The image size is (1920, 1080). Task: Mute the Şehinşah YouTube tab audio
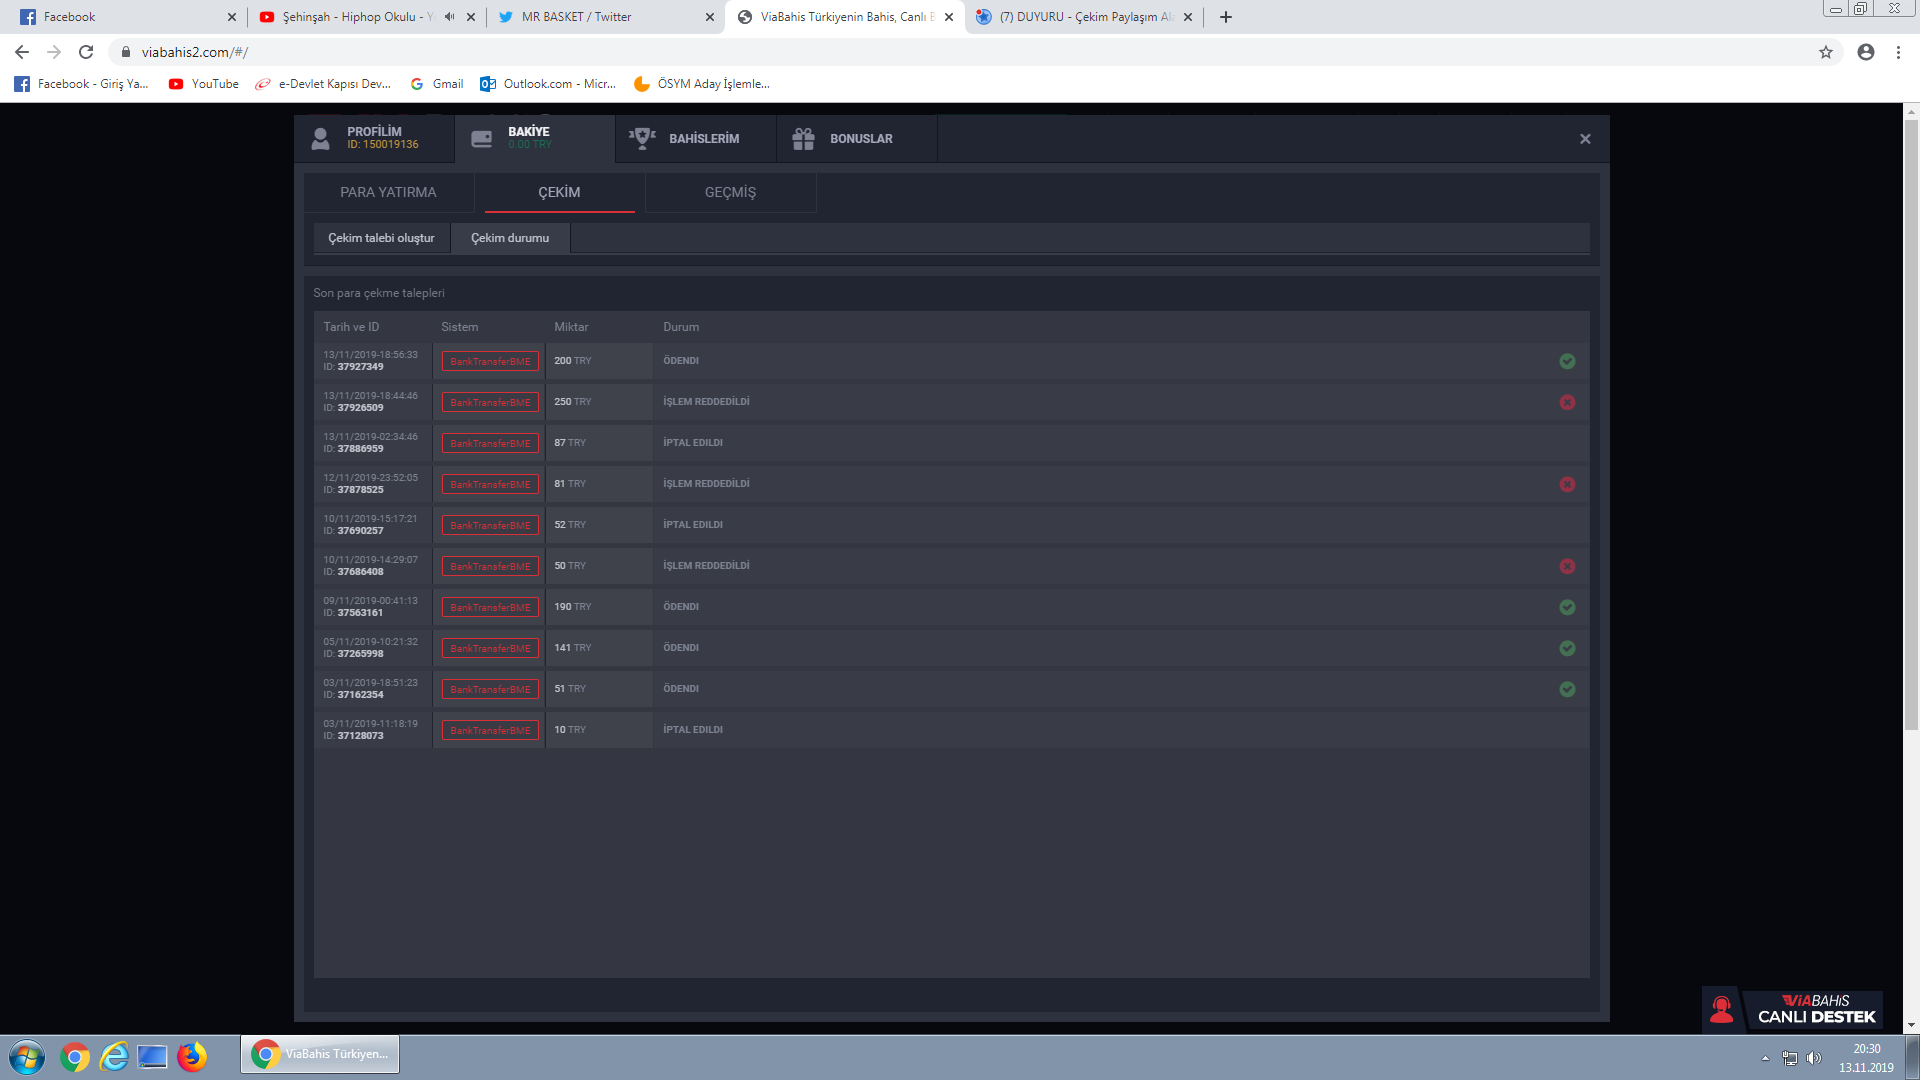pyautogui.click(x=450, y=17)
